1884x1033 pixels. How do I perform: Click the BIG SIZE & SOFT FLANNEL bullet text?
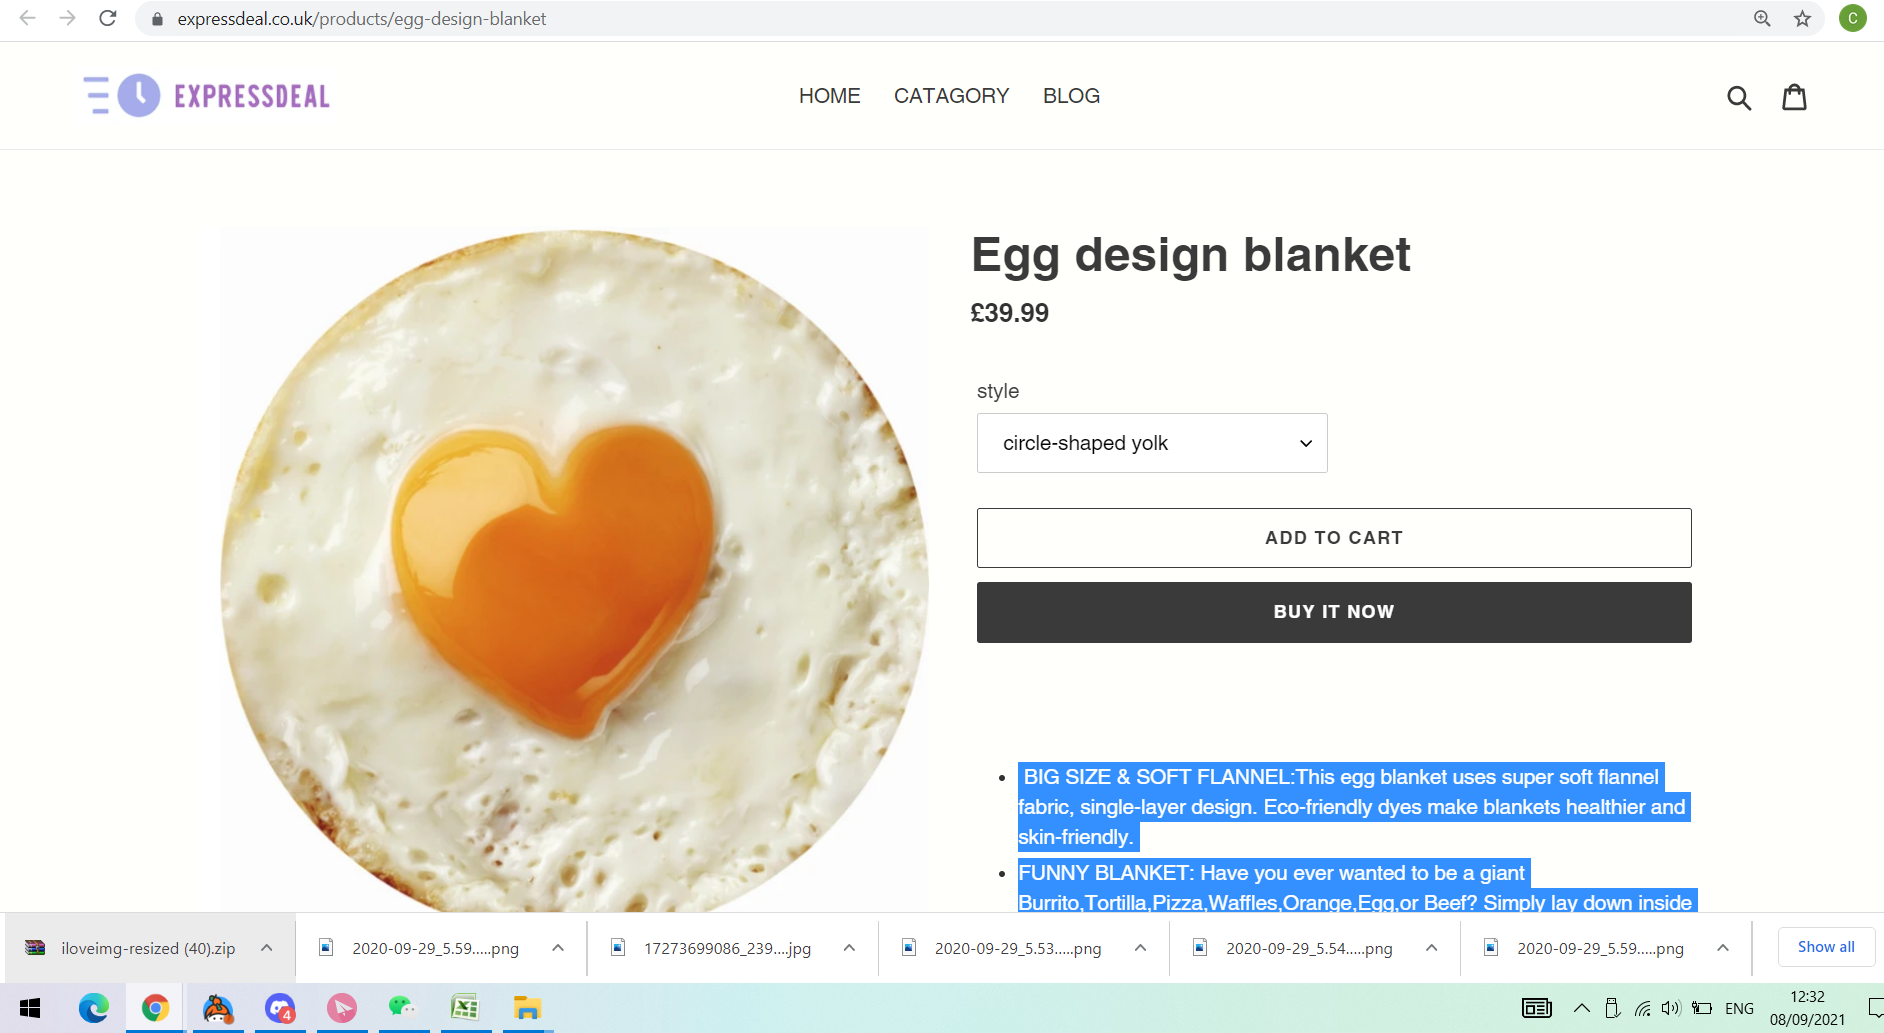pos(1353,807)
